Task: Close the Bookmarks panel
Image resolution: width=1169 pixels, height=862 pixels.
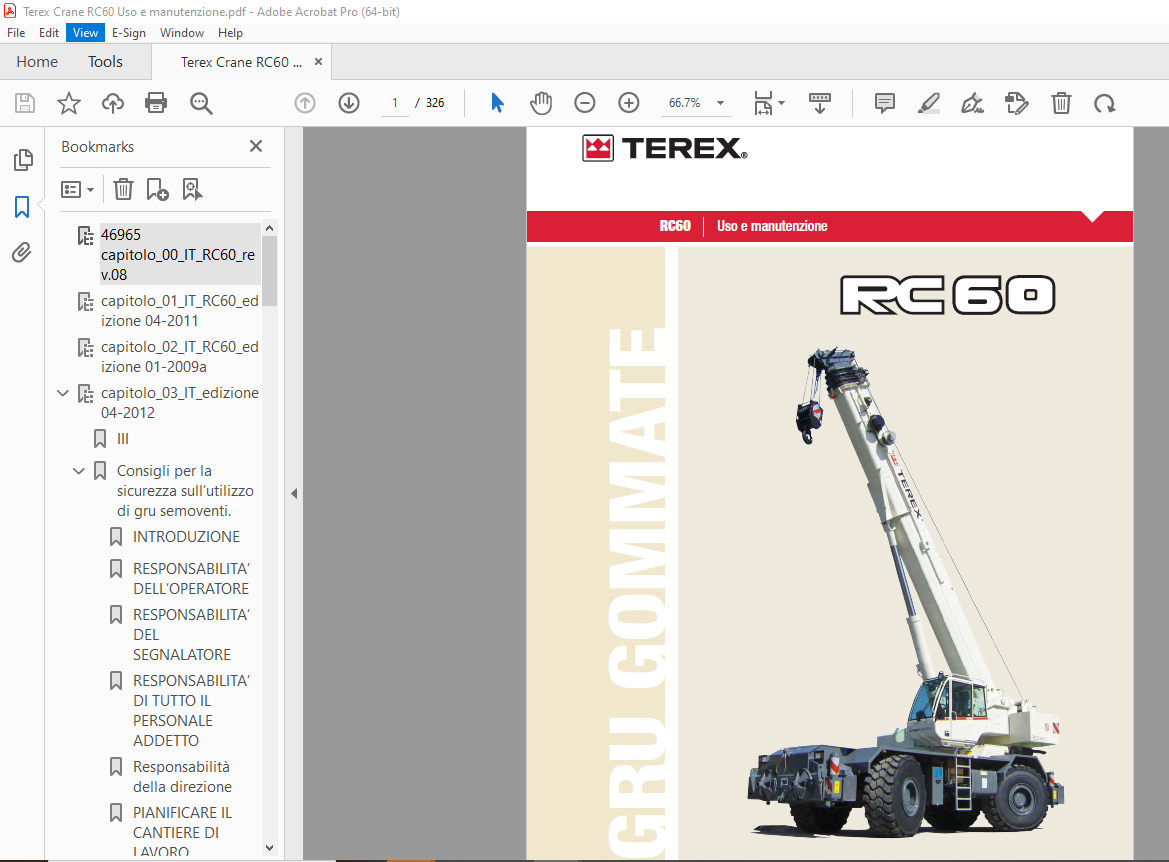Action: [256, 146]
